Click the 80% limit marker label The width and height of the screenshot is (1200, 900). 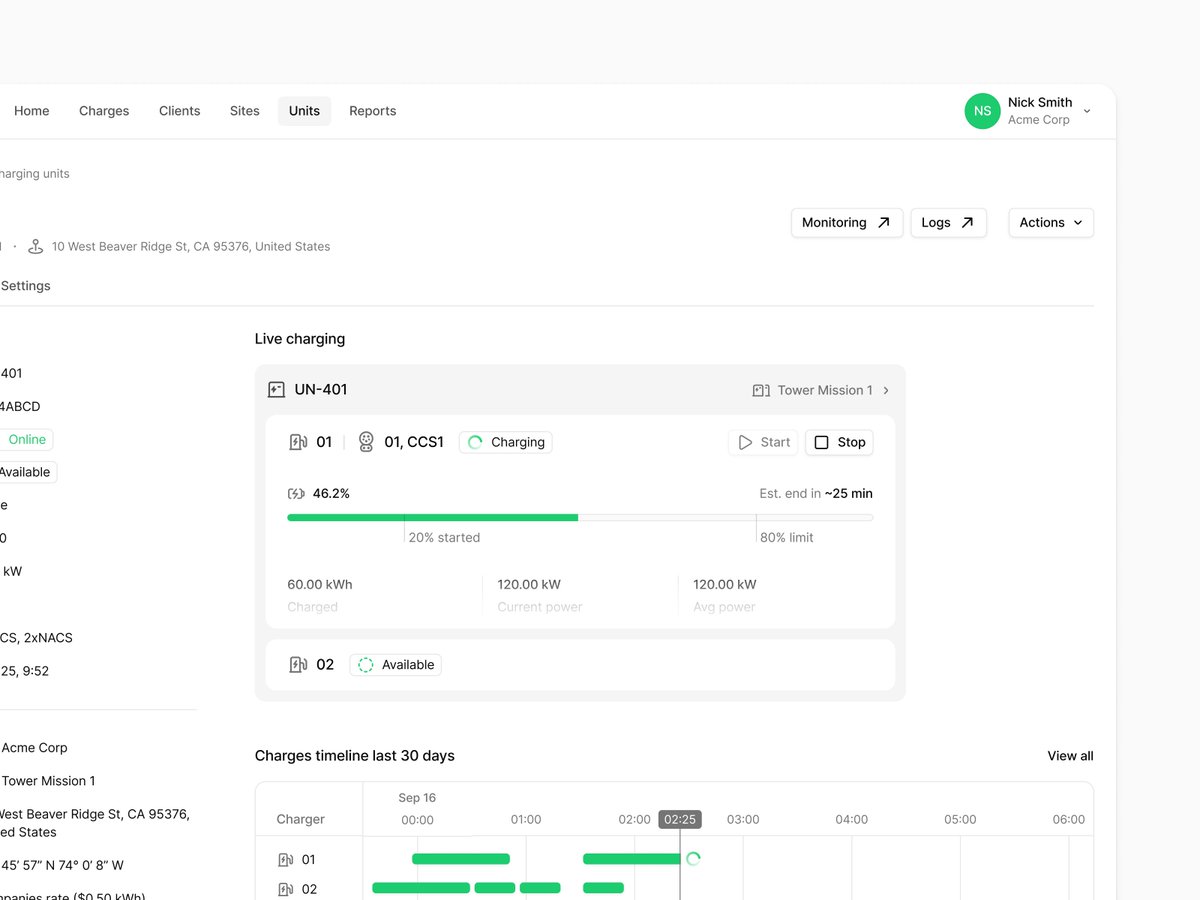pos(787,538)
